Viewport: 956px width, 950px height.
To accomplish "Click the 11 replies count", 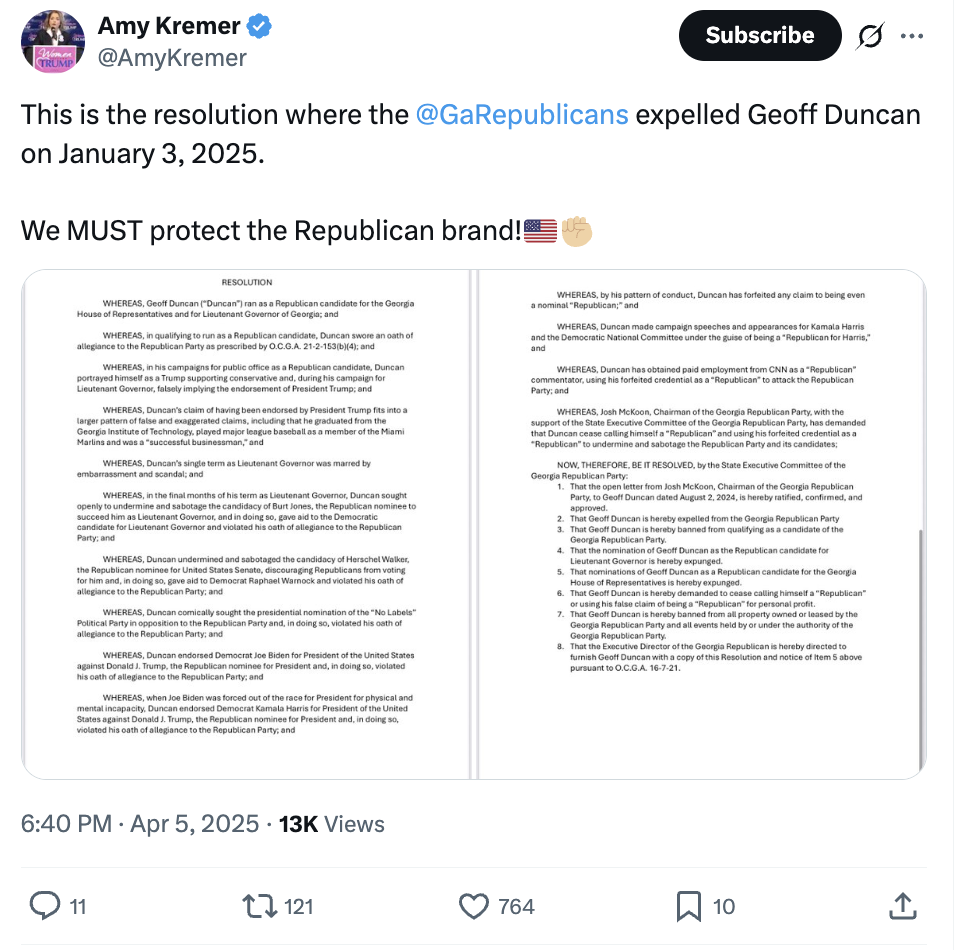I will (77, 907).
